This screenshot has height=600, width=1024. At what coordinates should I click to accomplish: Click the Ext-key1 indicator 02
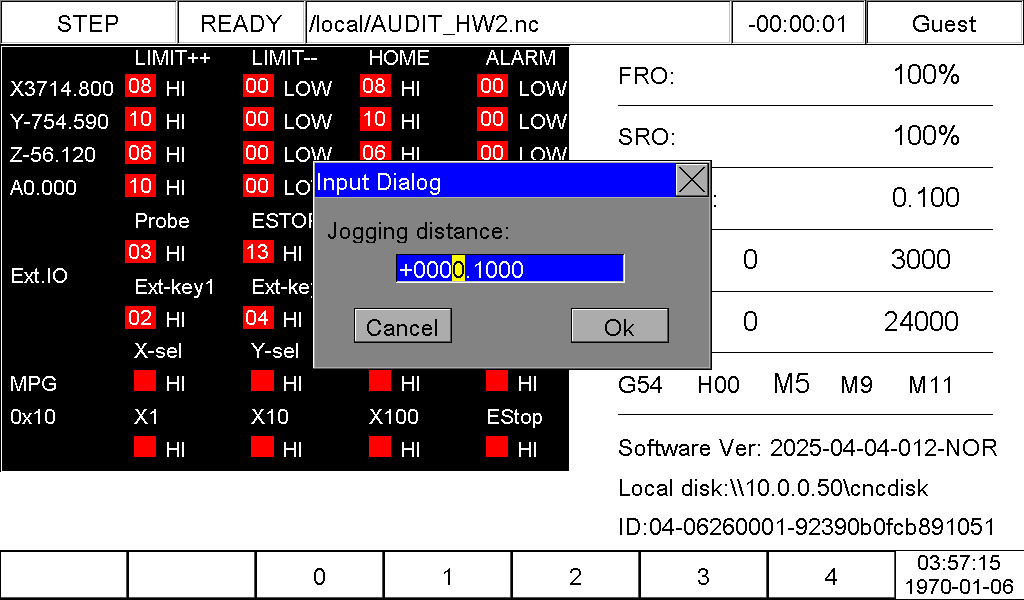(x=140, y=318)
